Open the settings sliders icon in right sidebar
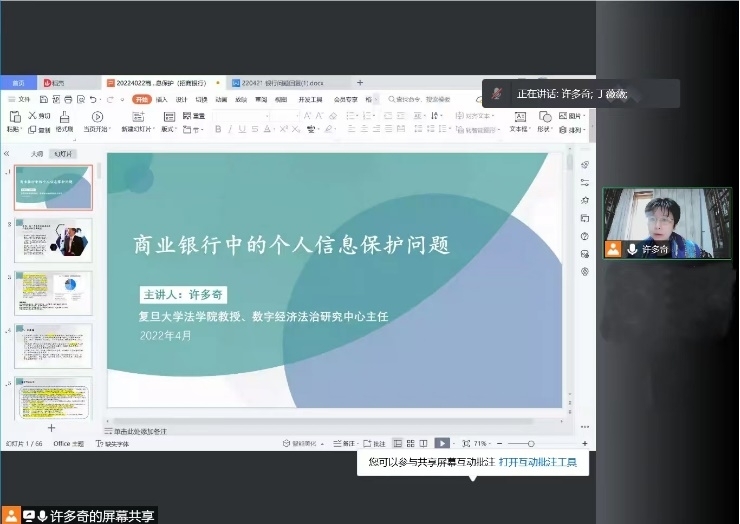Screen dimensions: 740x524 point(584,182)
